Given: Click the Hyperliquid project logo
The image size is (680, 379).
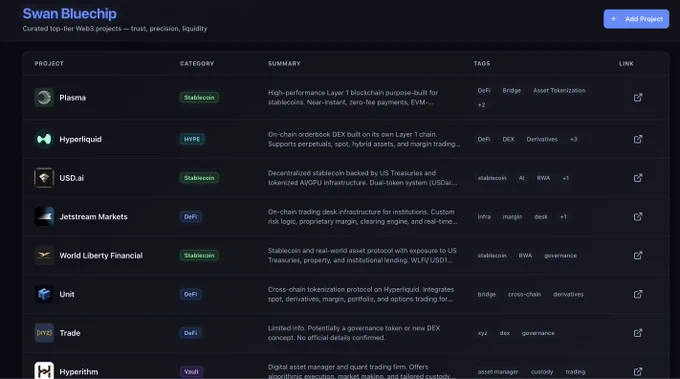Looking at the screenshot, I should click(44, 139).
